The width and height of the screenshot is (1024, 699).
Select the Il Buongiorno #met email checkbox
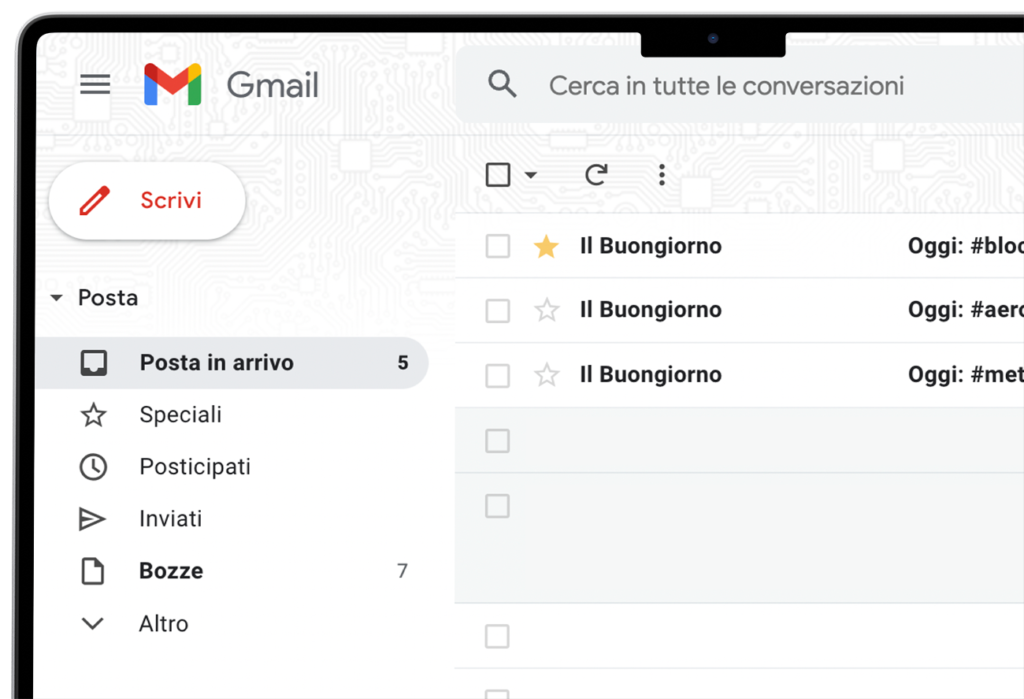pos(498,376)
